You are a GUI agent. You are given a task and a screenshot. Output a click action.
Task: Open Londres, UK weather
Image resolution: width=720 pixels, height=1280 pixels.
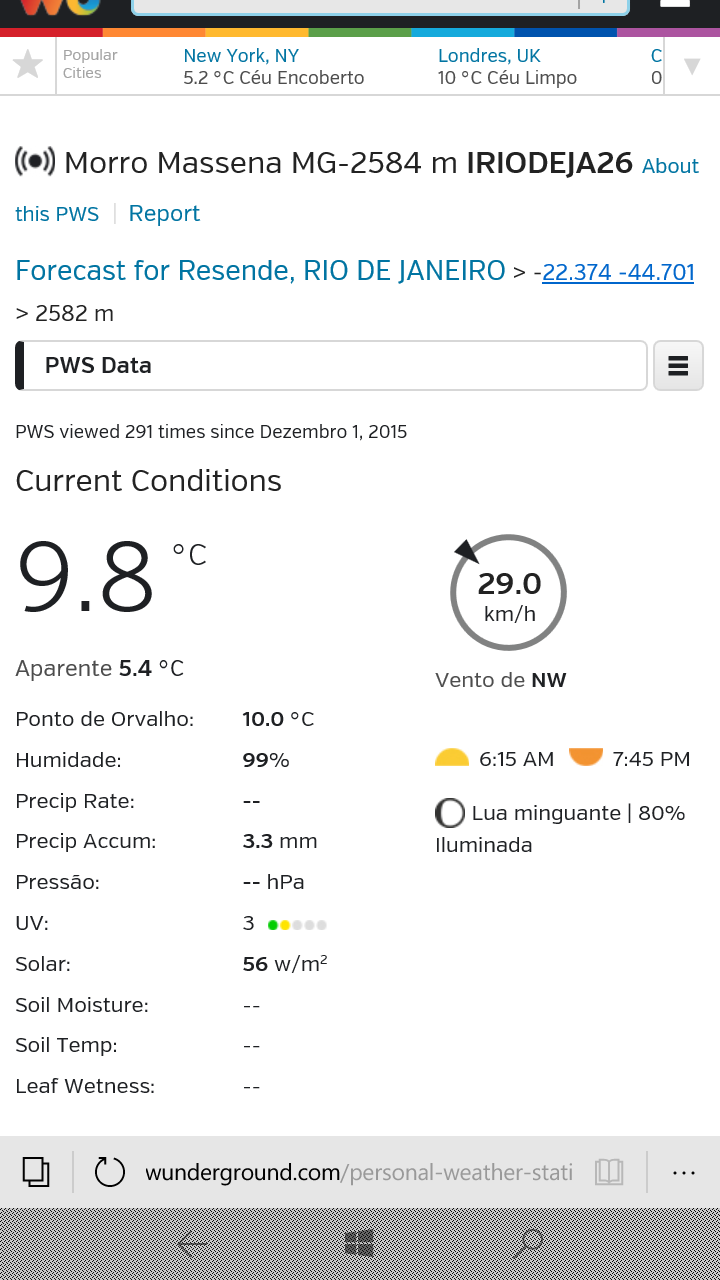[507, 66]
